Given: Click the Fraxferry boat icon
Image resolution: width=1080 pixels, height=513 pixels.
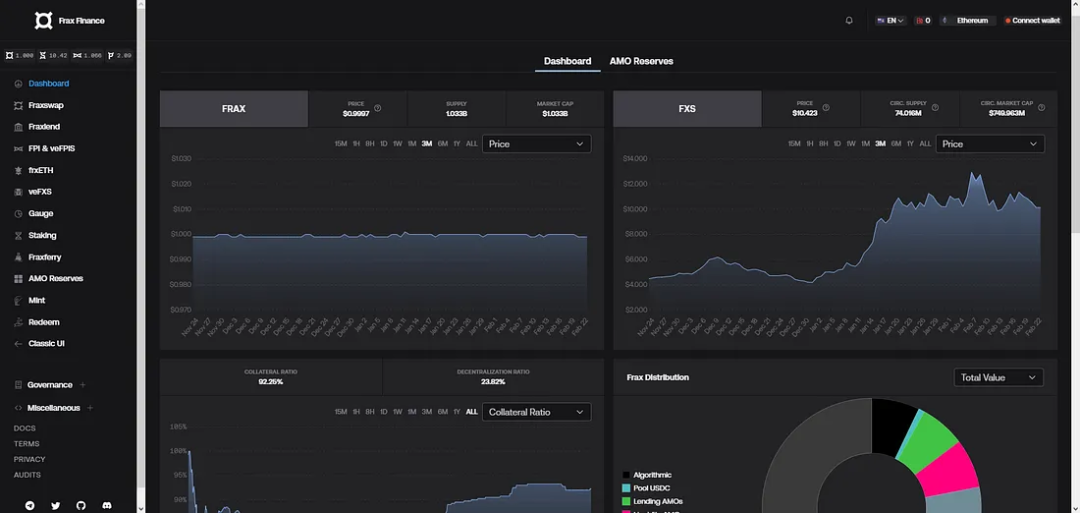Looking at the screenshot, I should 19,257.
